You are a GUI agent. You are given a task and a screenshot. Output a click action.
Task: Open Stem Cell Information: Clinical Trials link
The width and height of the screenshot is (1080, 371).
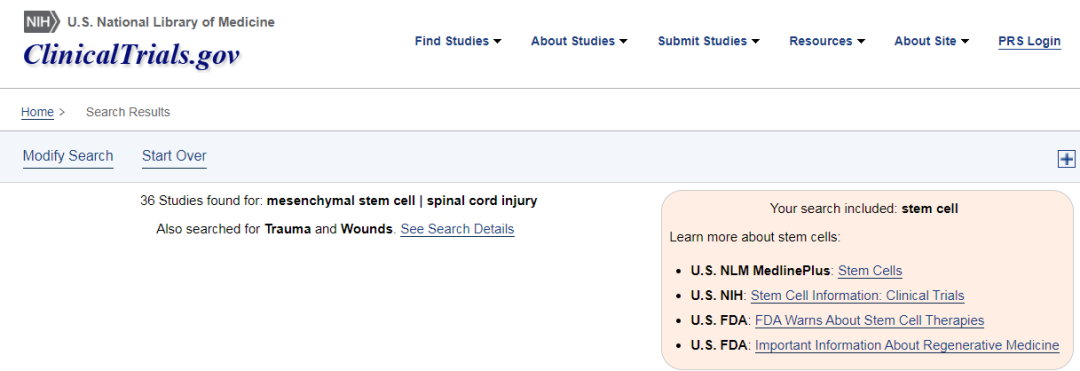tap(858, 295)
